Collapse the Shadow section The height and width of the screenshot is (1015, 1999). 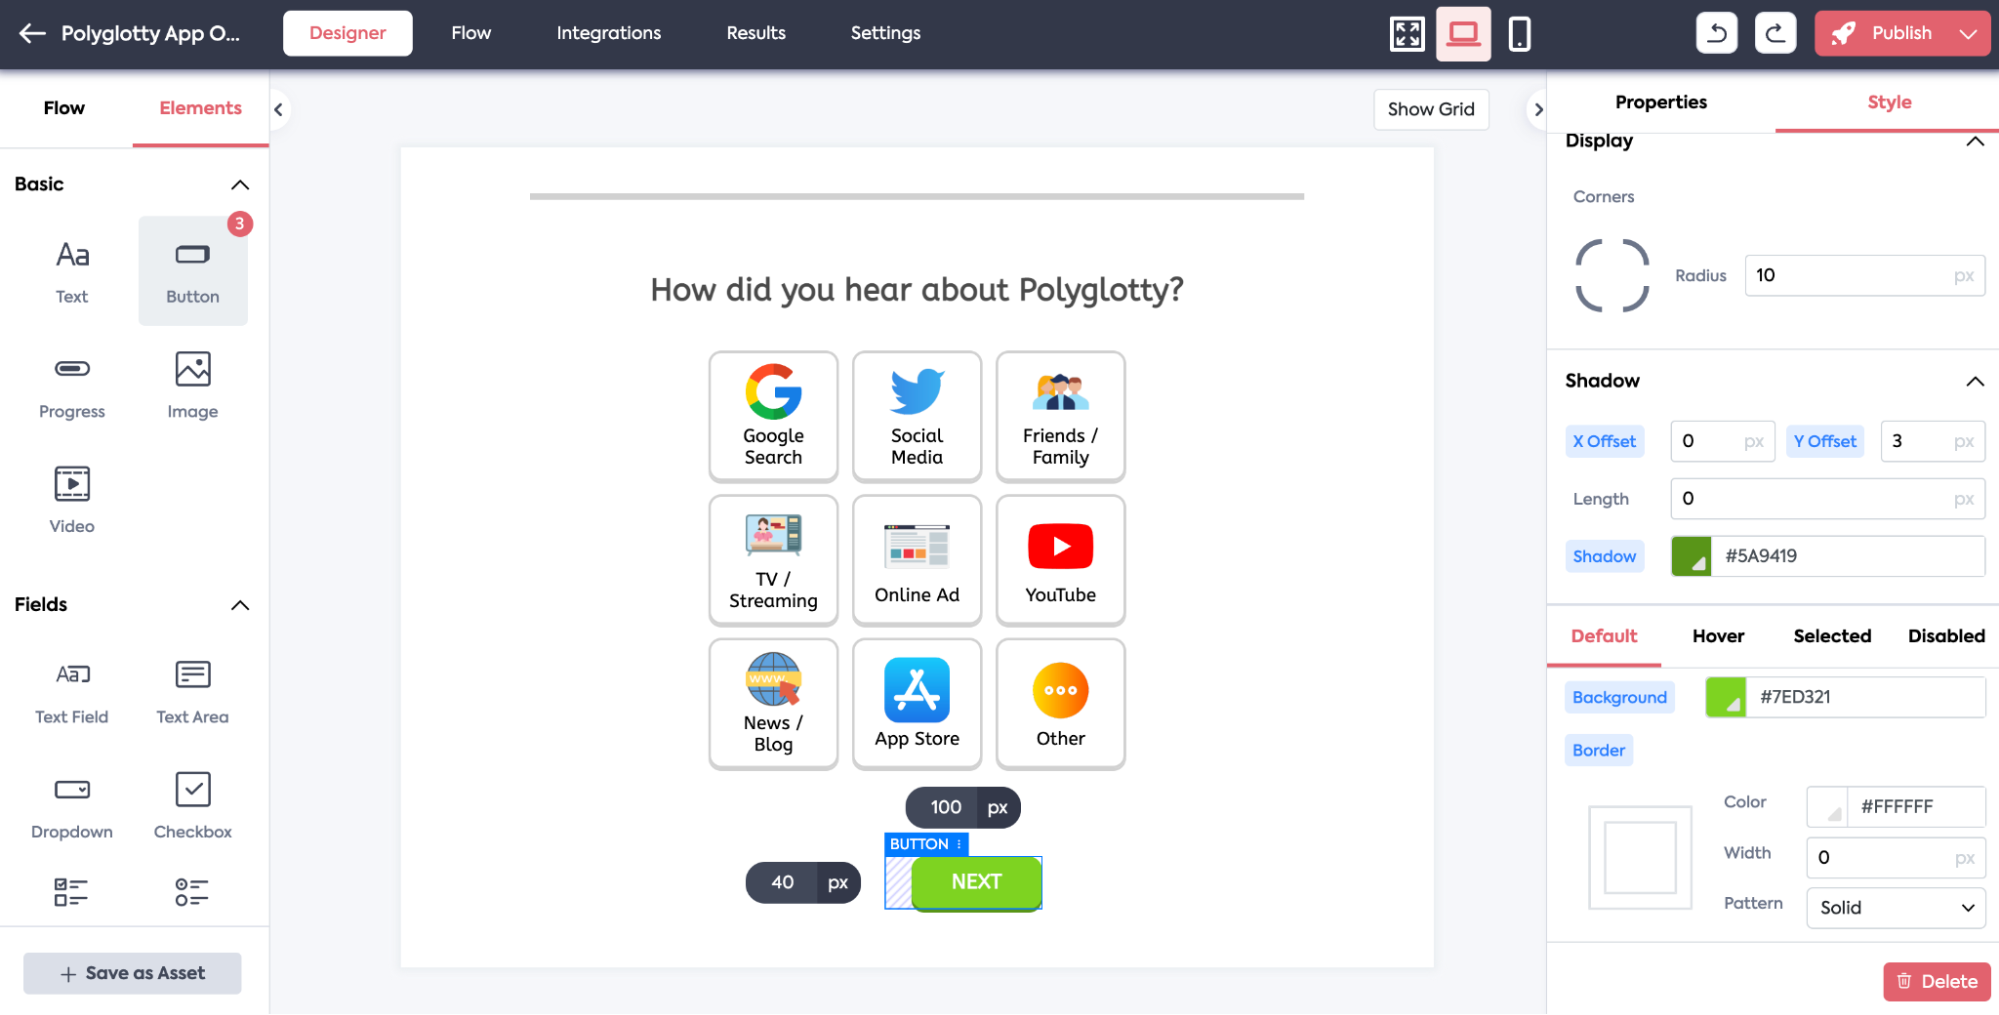click(x=1974, y=381)
